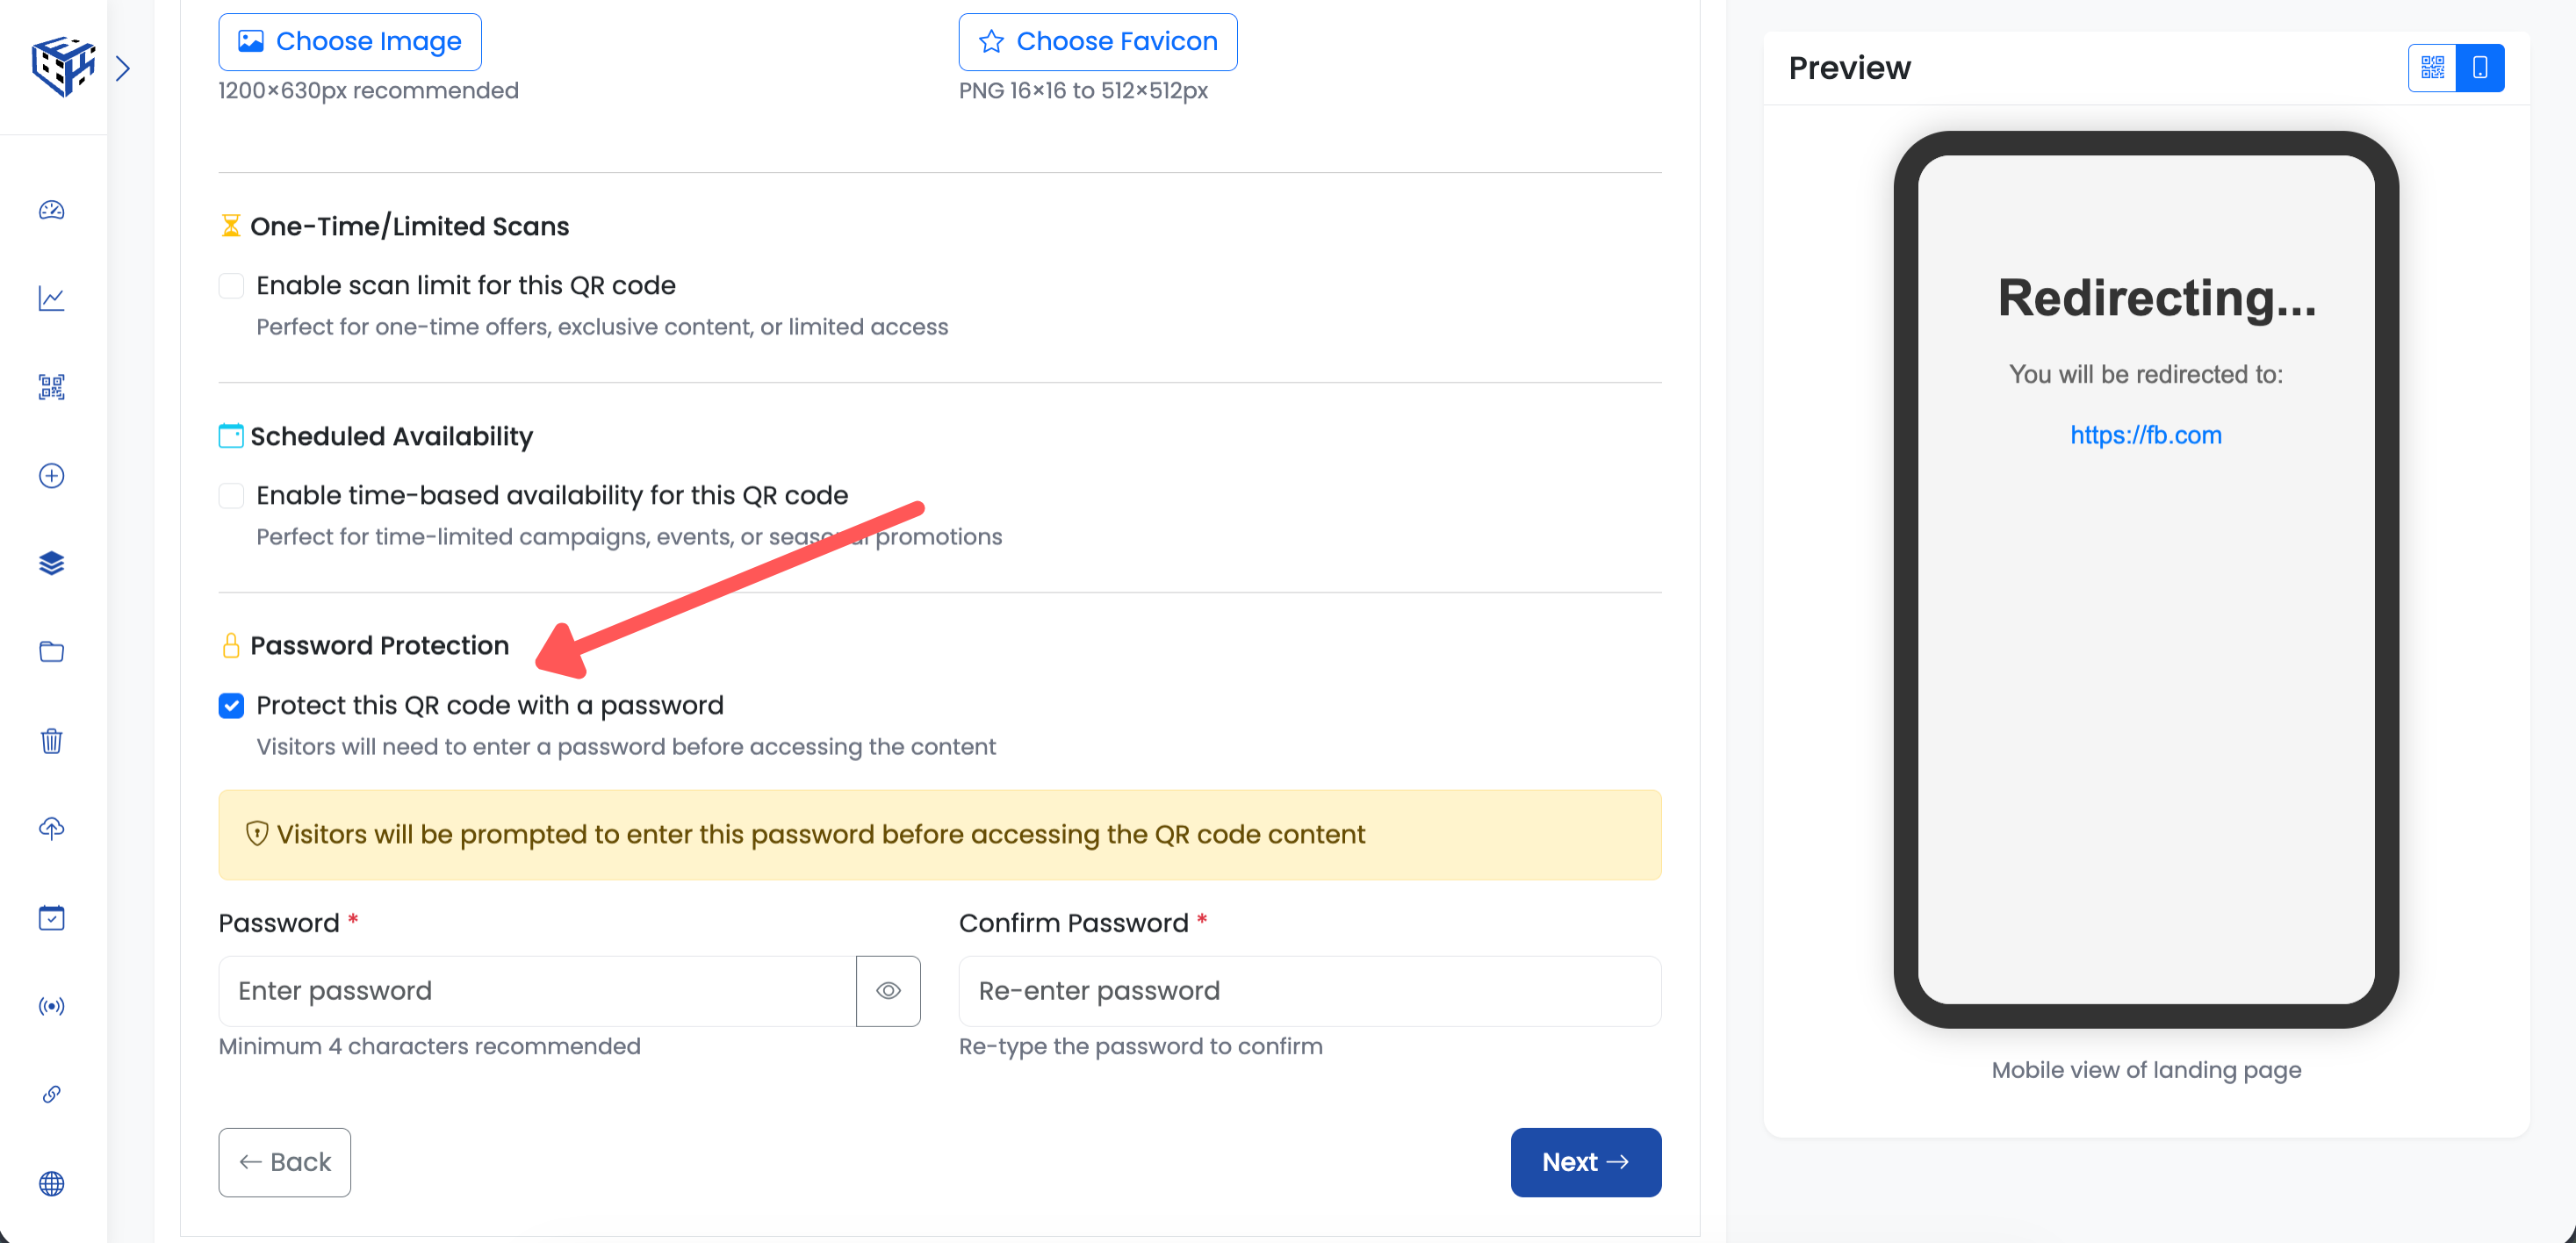The height and width of the screenshot is (1243, 2576).
Task: Open the Analytics chart icon in sidebar
Action: point(51,298)
